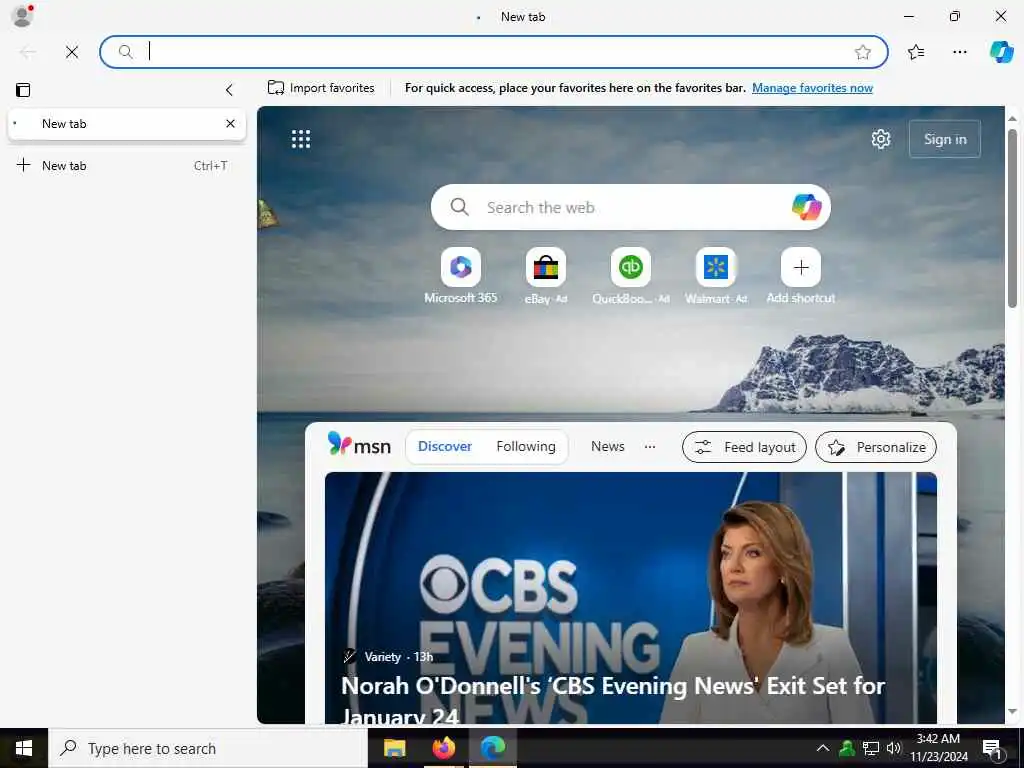The width and height of the screenshot is (1024, 768).
Task: Launch Firefox from the taskbar
Action: click(x=444, y=748)
